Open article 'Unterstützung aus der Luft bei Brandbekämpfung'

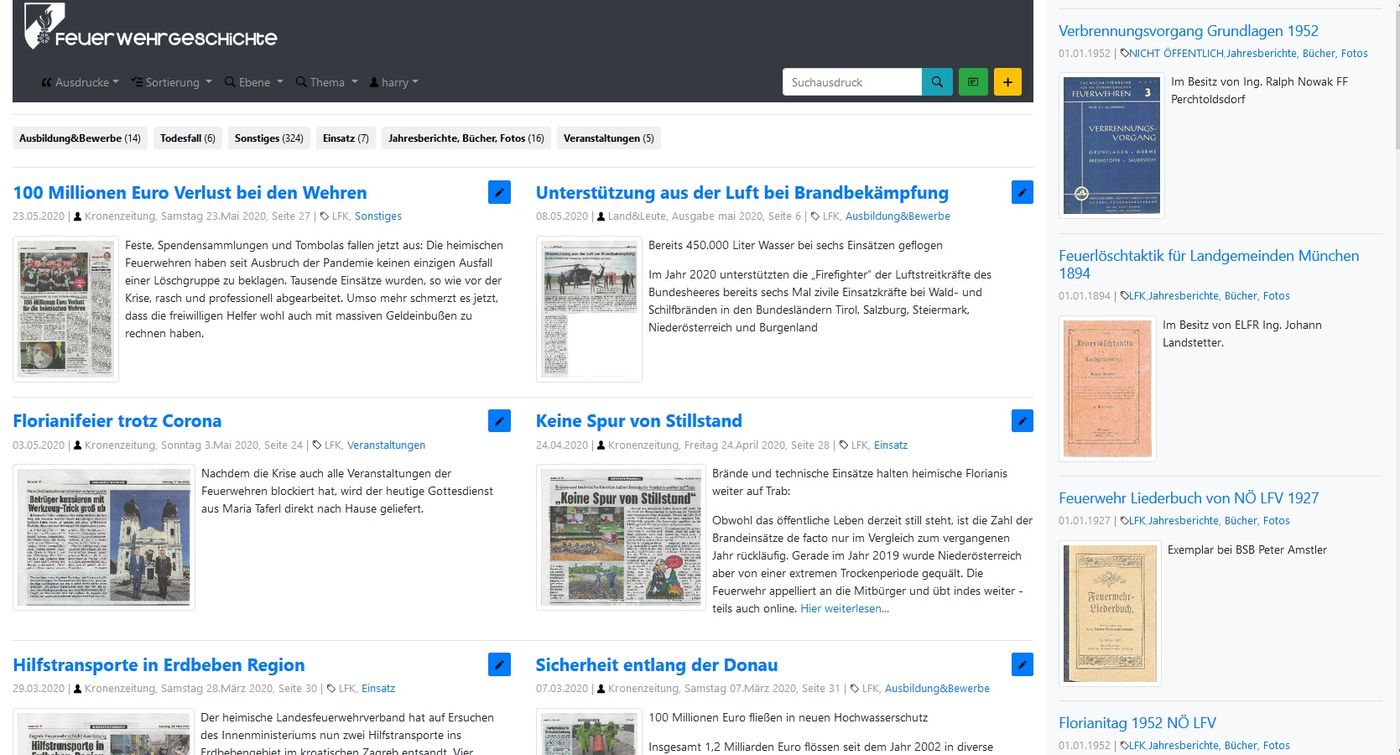click(742, 193)
